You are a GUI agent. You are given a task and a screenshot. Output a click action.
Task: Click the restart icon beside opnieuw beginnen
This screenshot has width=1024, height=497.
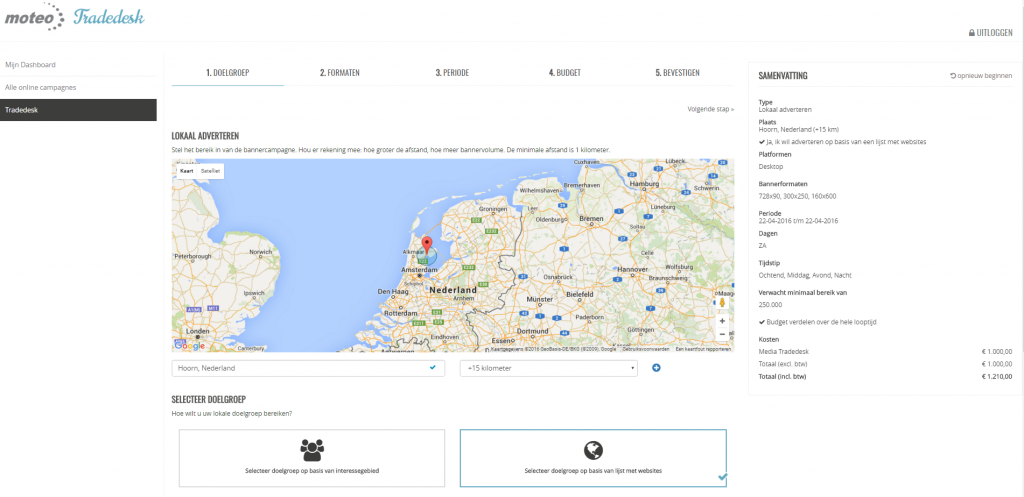tap(953, 76)
